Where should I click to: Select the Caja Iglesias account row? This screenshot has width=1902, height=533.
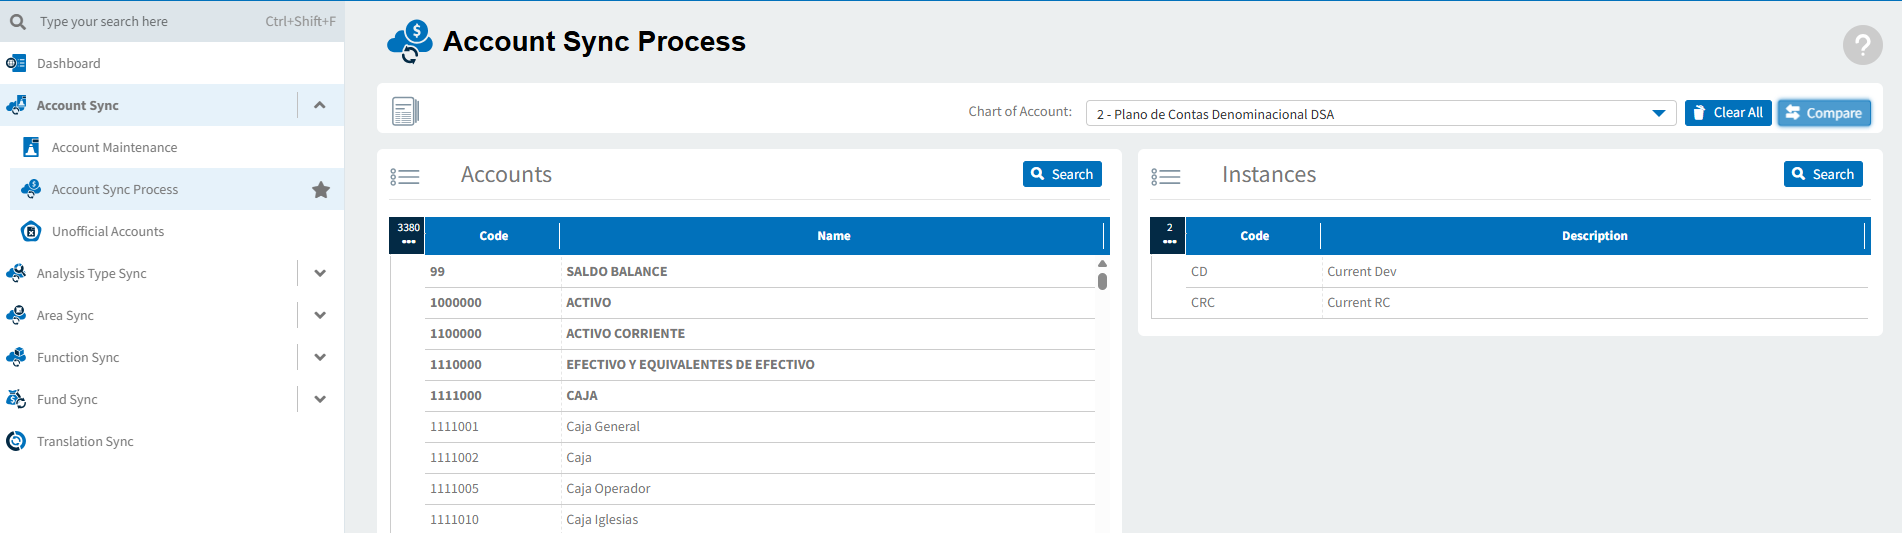click(760, 520)
